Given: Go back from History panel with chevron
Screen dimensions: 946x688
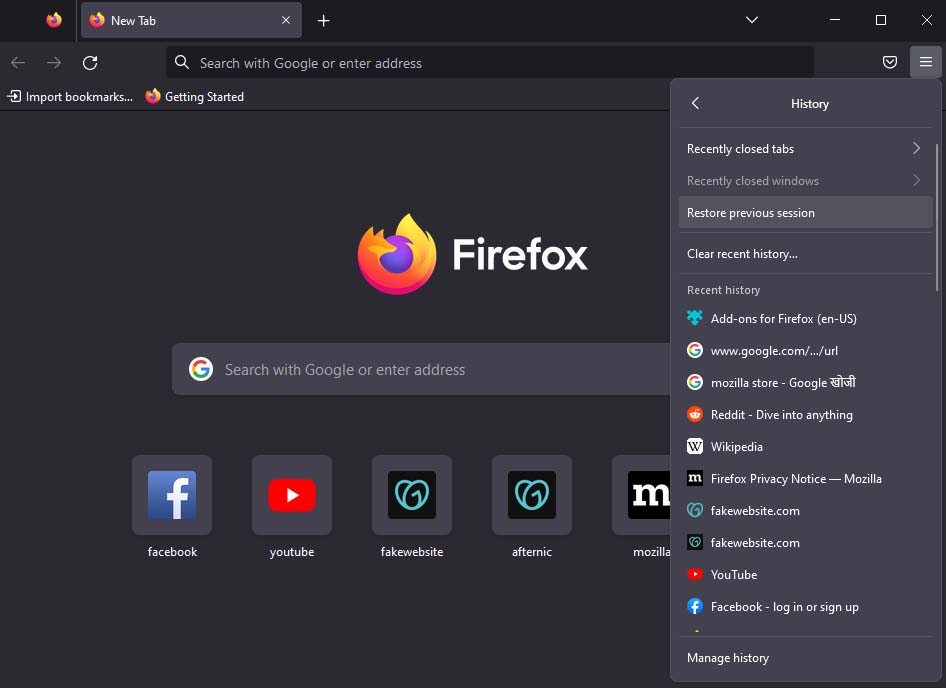Looking at the screenshot, I should 696,103.
